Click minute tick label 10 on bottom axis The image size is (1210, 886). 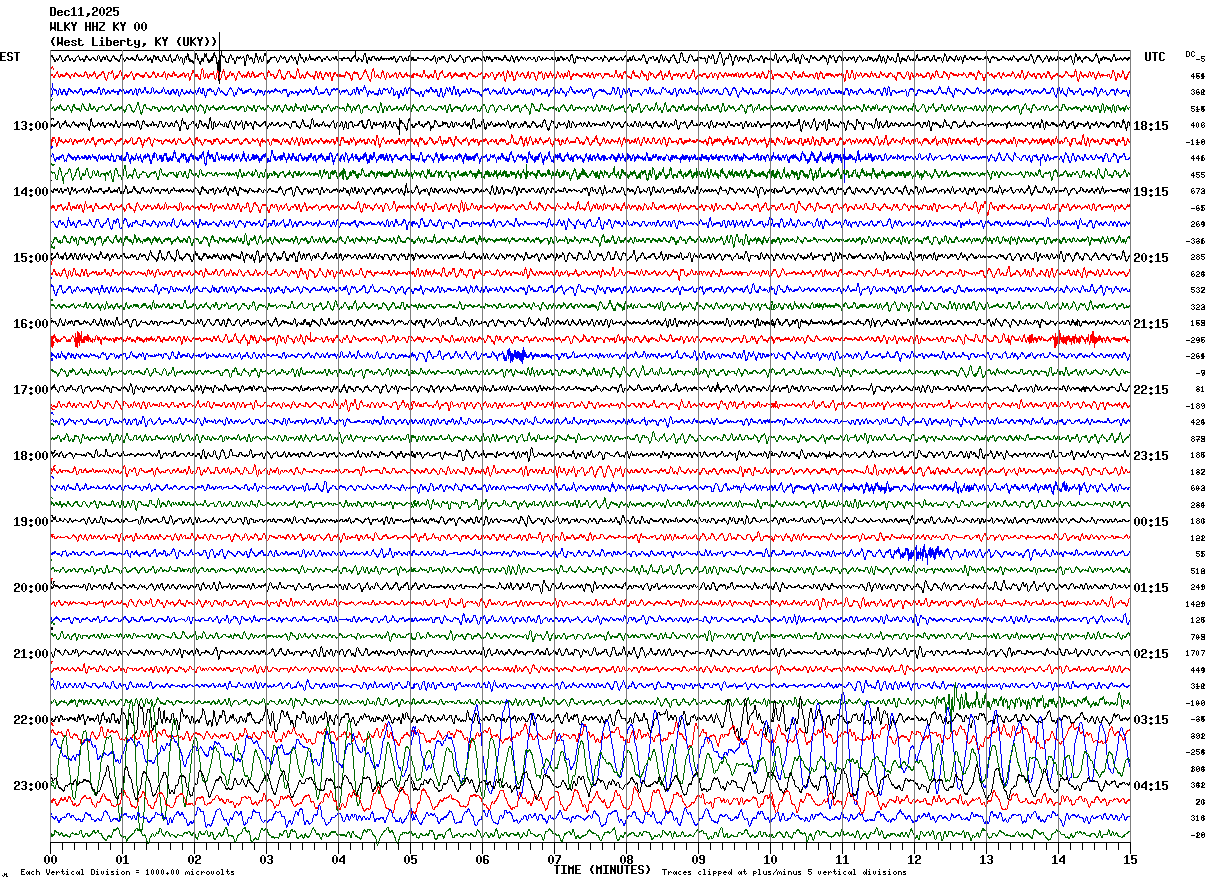pyautogui.click(x=770, y=859)
